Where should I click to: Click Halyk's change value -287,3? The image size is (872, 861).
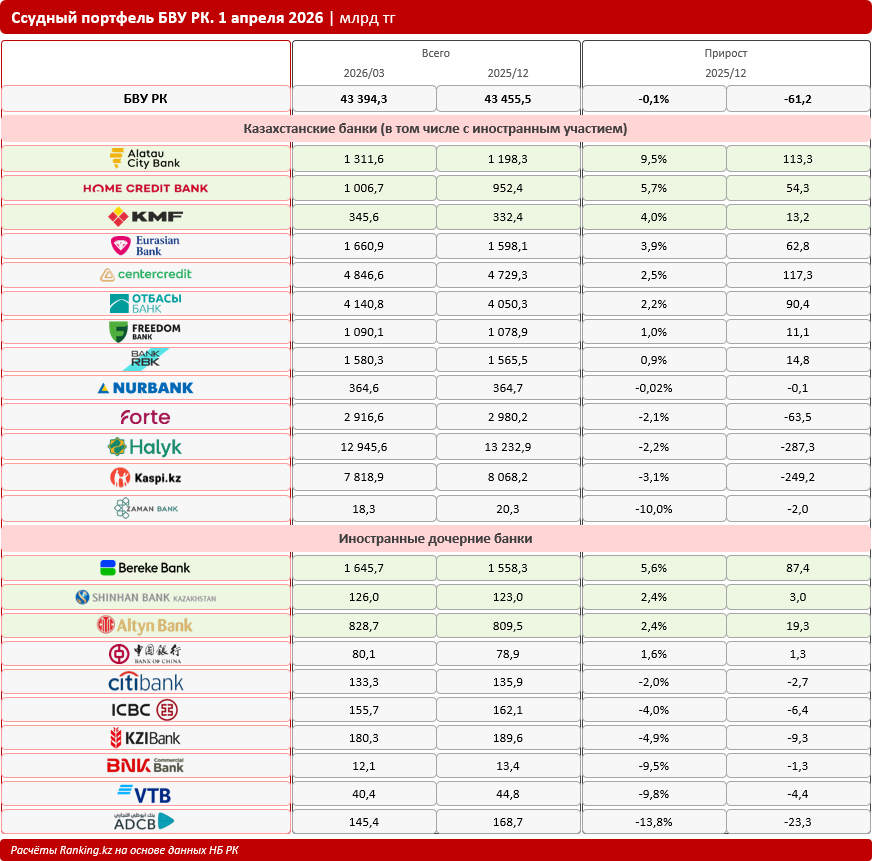coord(797,447)
